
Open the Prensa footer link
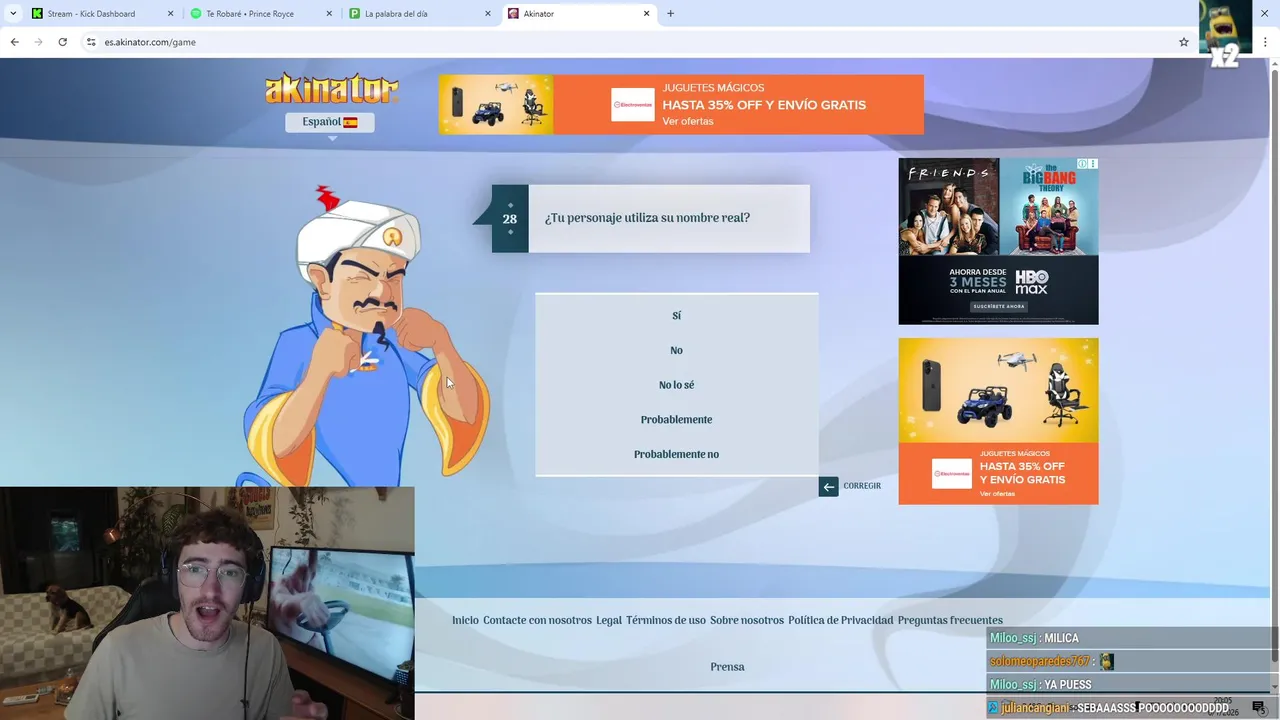[727, 667]
